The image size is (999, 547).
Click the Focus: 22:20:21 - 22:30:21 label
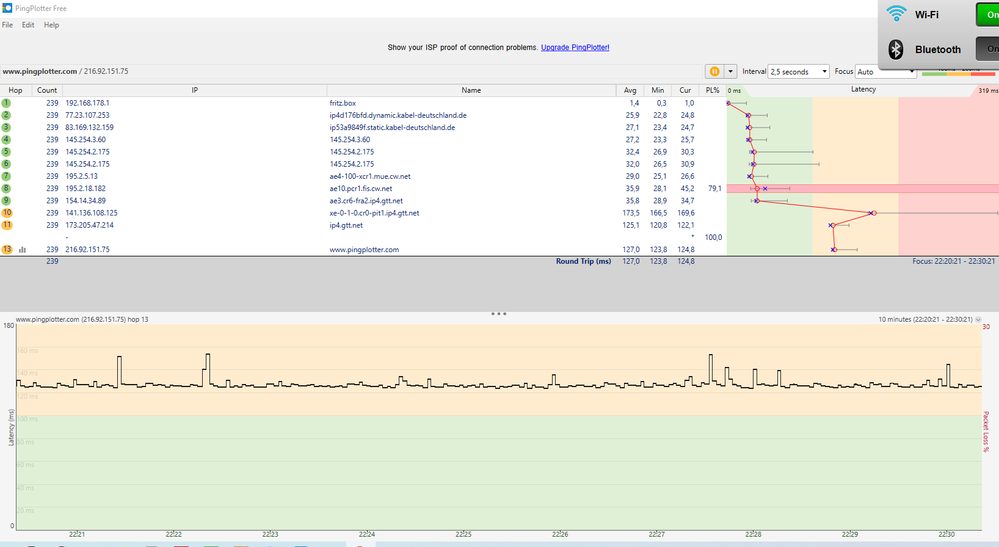tap(953, 261)
